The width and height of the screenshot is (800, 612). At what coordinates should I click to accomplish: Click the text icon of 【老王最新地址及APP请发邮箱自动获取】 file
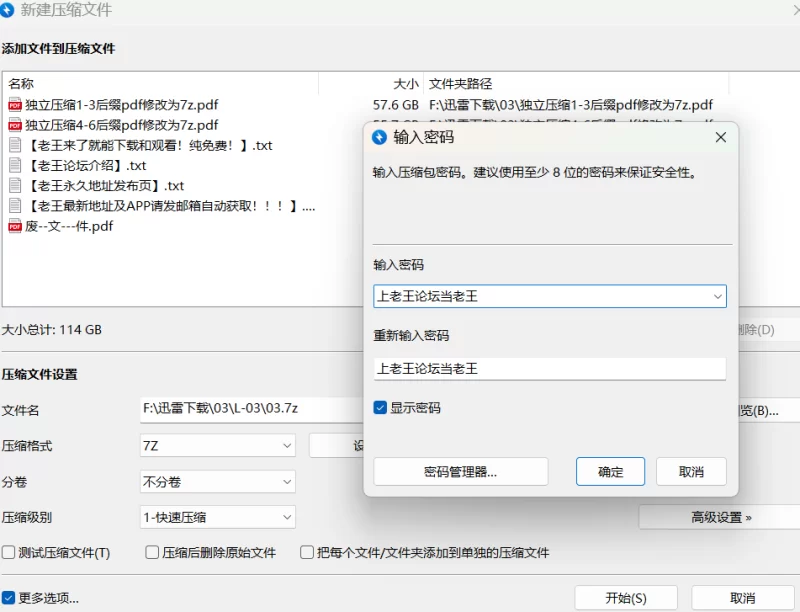coord(15,206)
